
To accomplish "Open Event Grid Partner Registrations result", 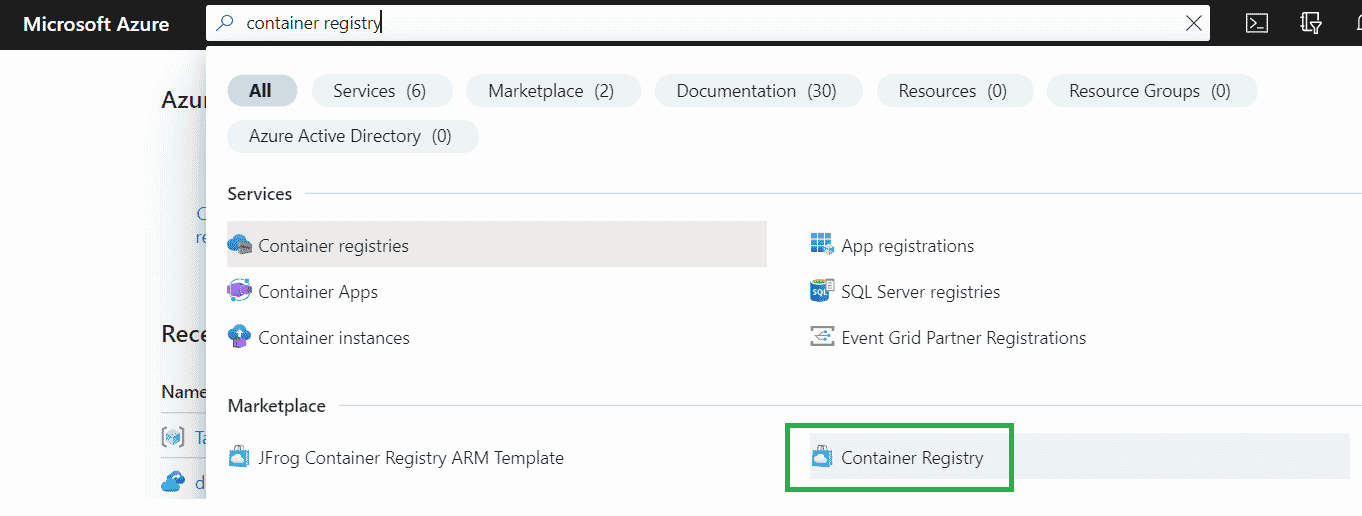I will [964, 338].
